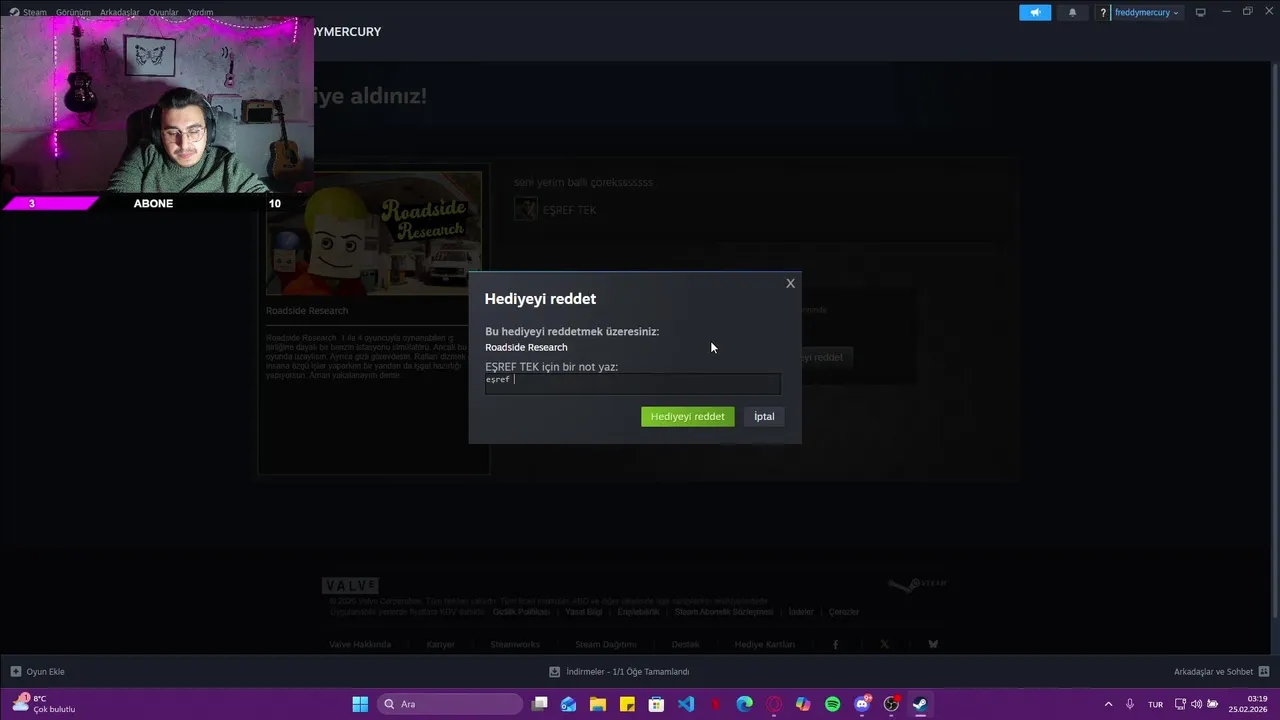Click the TUR keyboard language indicator
This screenshot has height=720, width=1280.
1155,704
